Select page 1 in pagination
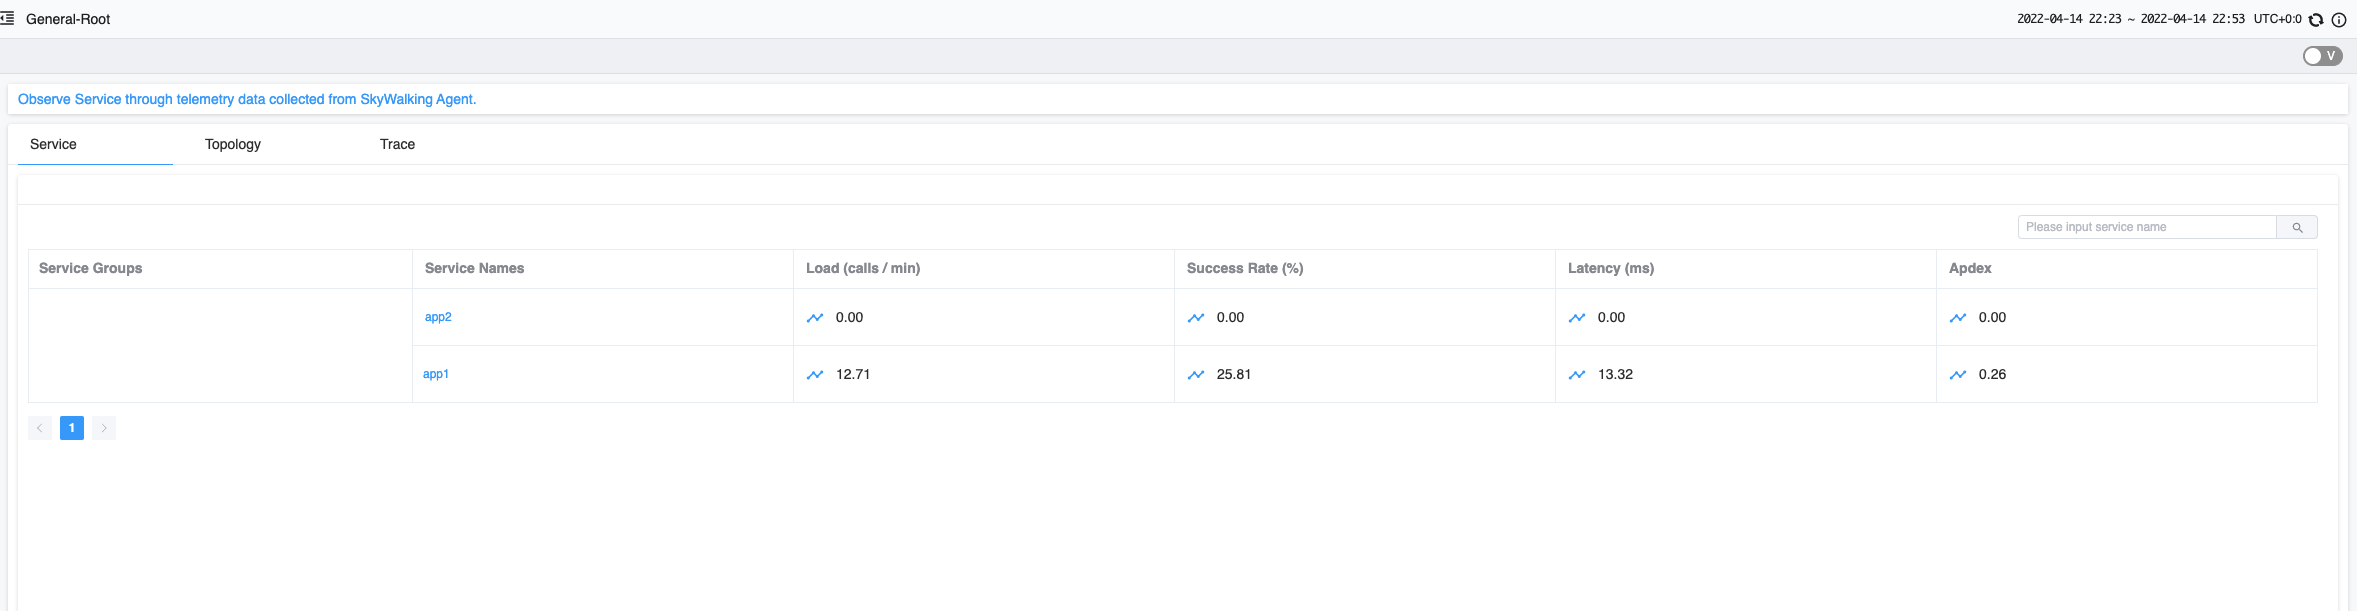This screenshot has width=2357, height=611. click(72, 428)
